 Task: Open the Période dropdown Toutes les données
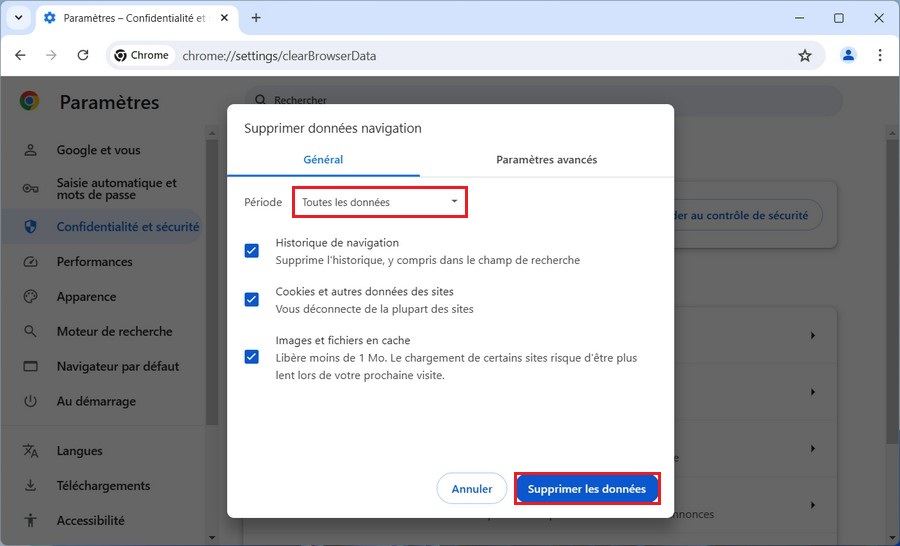click(380, 202)
